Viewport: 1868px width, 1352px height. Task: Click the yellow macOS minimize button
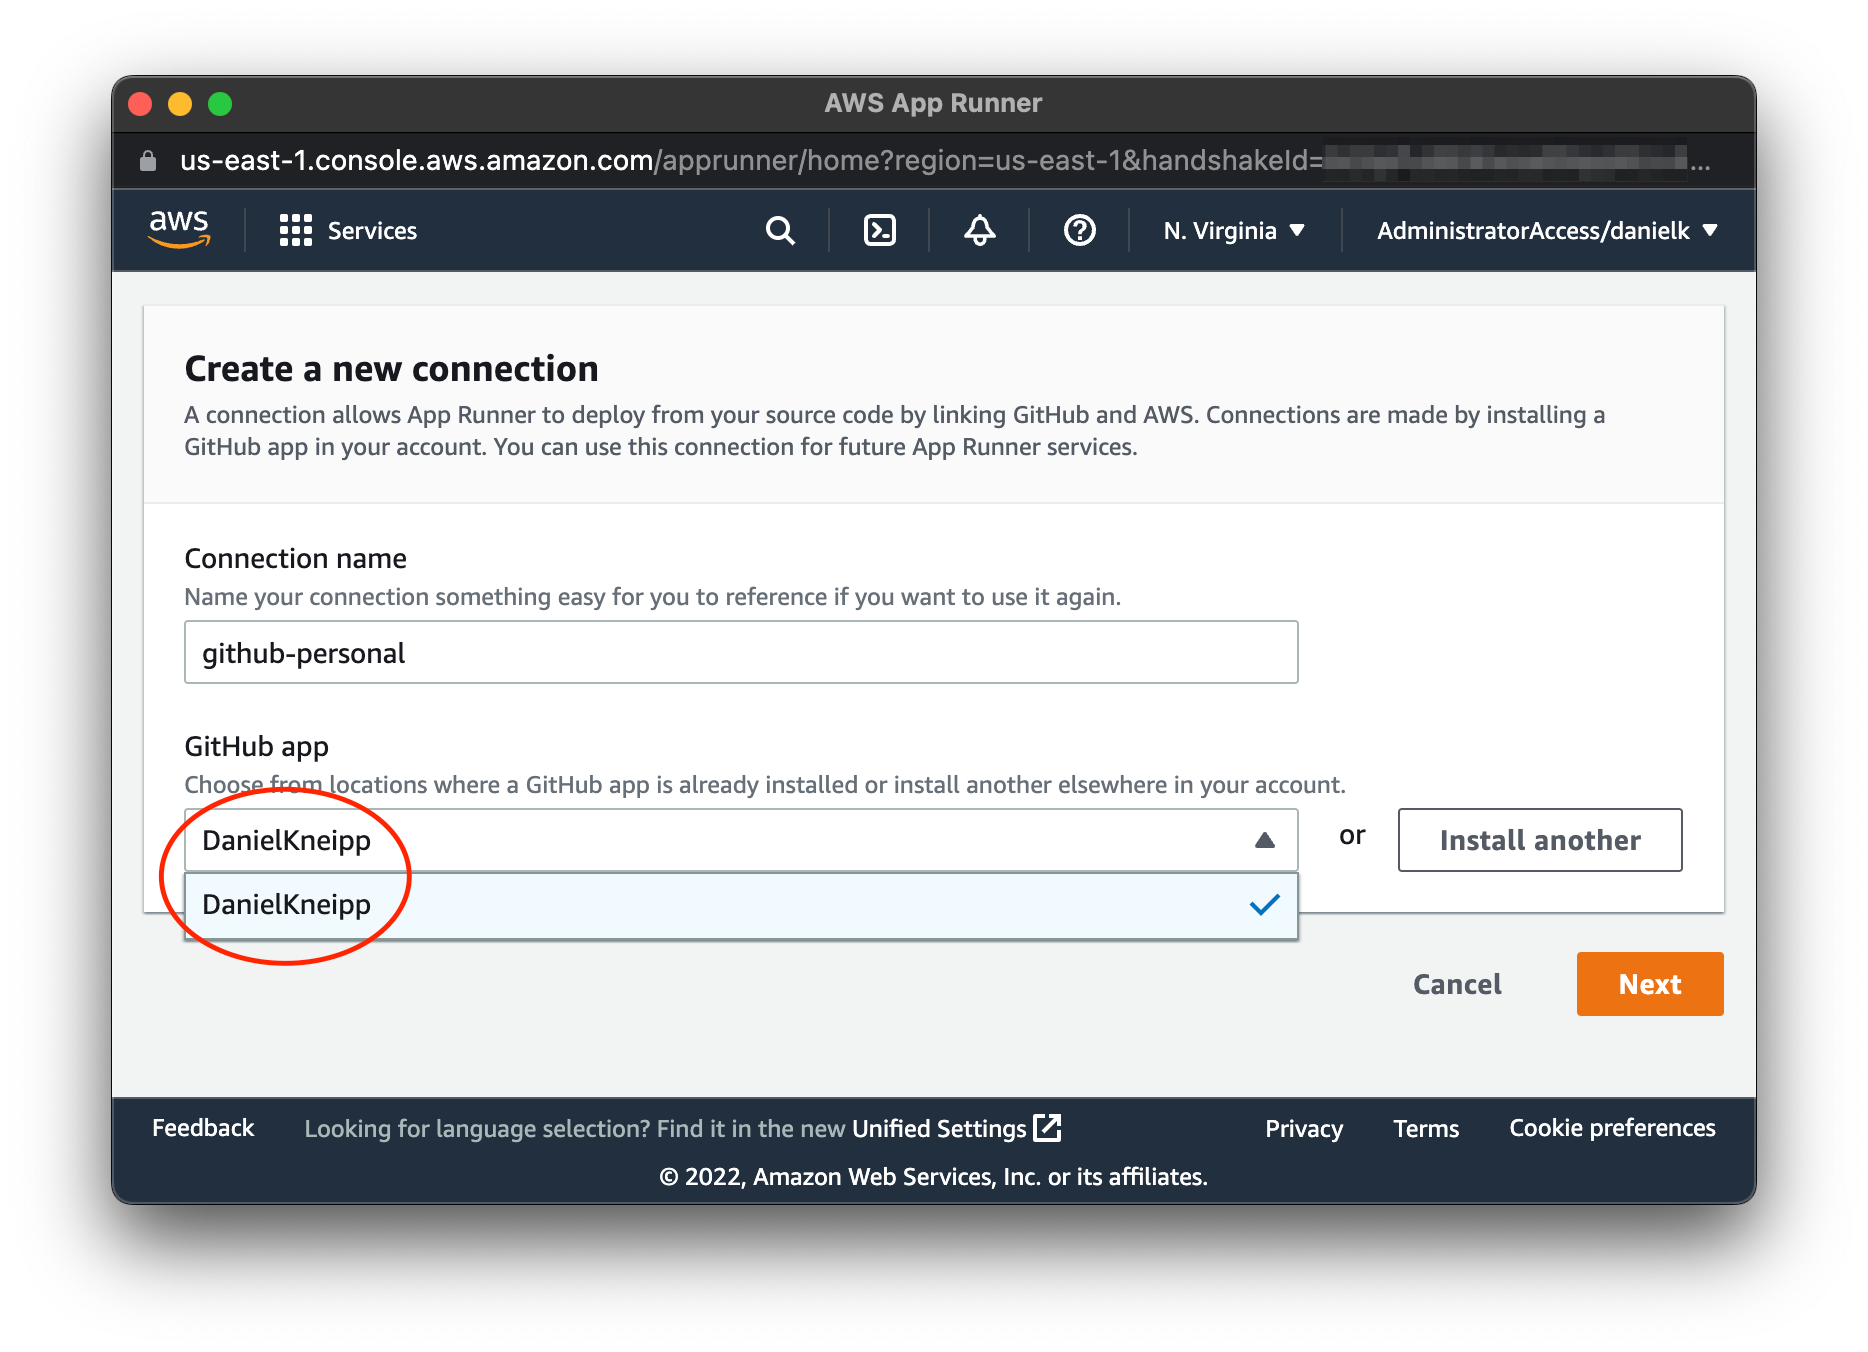point(180,104)
